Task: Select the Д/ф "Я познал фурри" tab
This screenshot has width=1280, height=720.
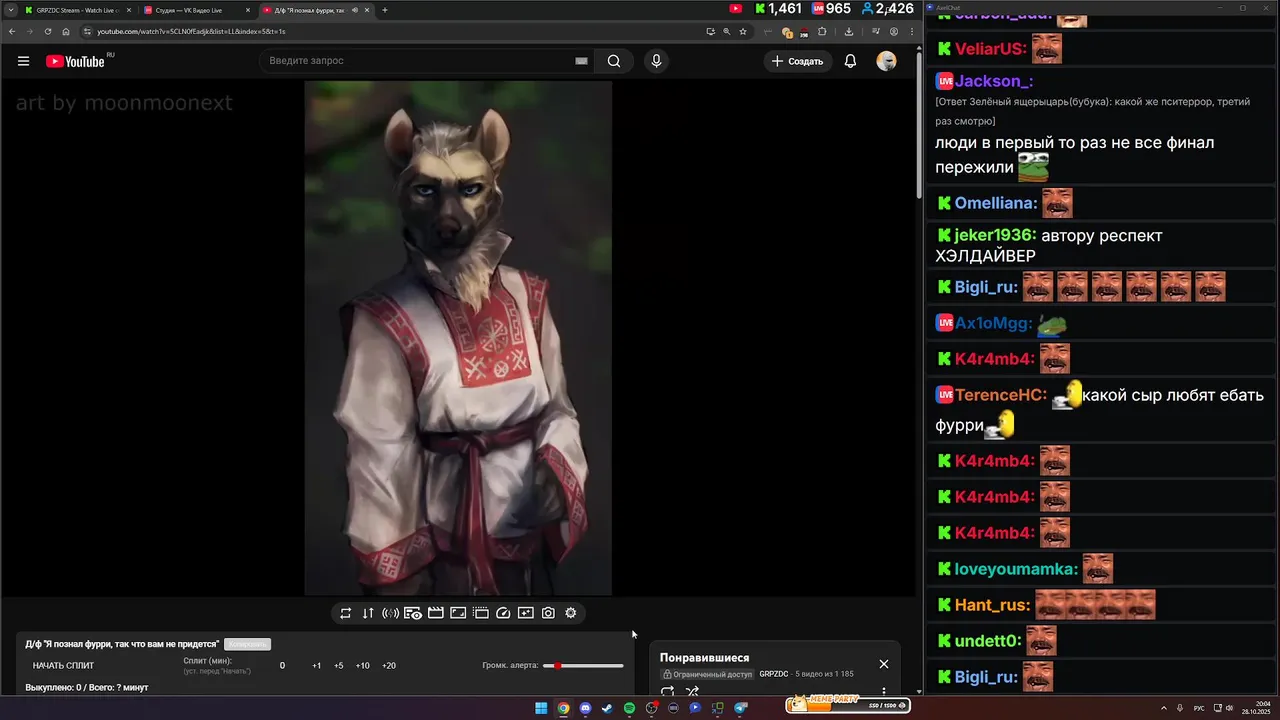Action: [x=316, y=10]
